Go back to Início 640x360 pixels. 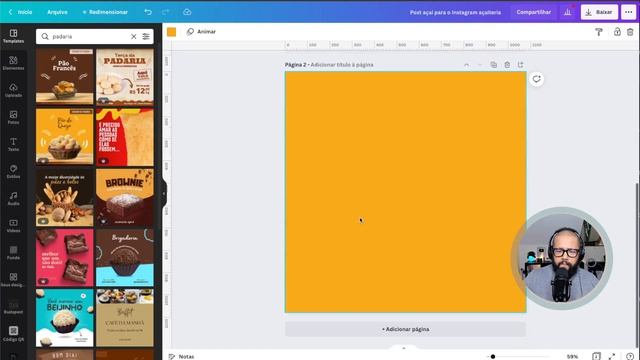pos(20,12)
